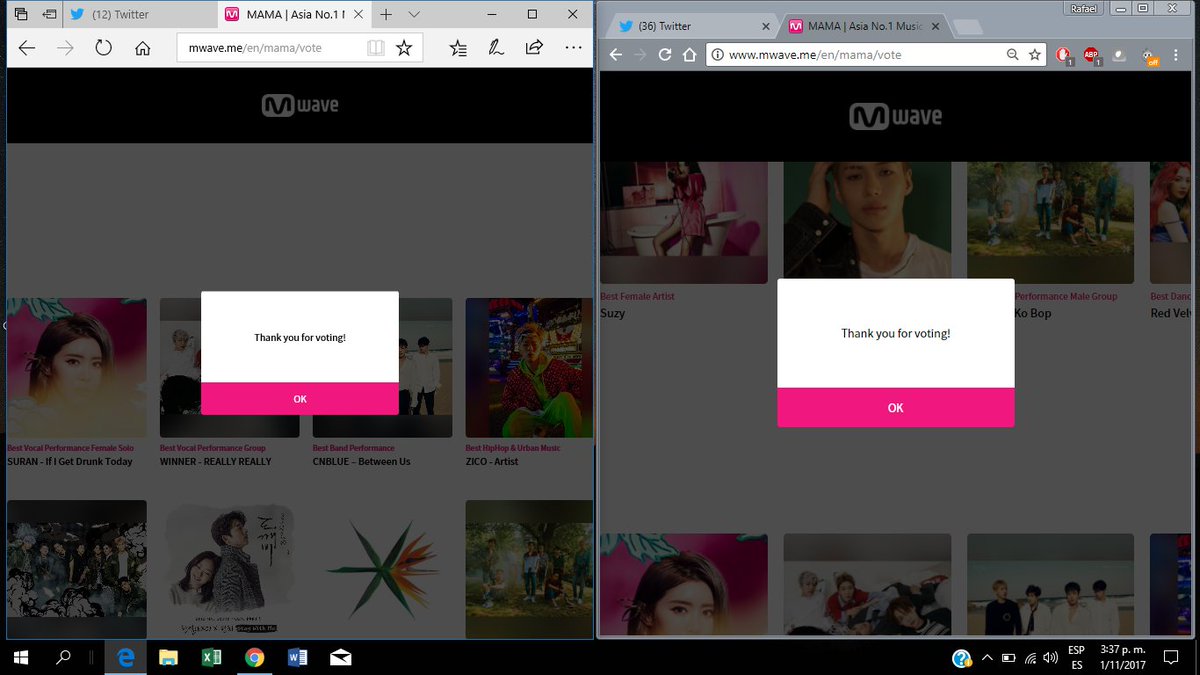This screenshot has width=1200, height=675.
Task: Open the Edge Hub favorites list
Action: pos(458,47)
